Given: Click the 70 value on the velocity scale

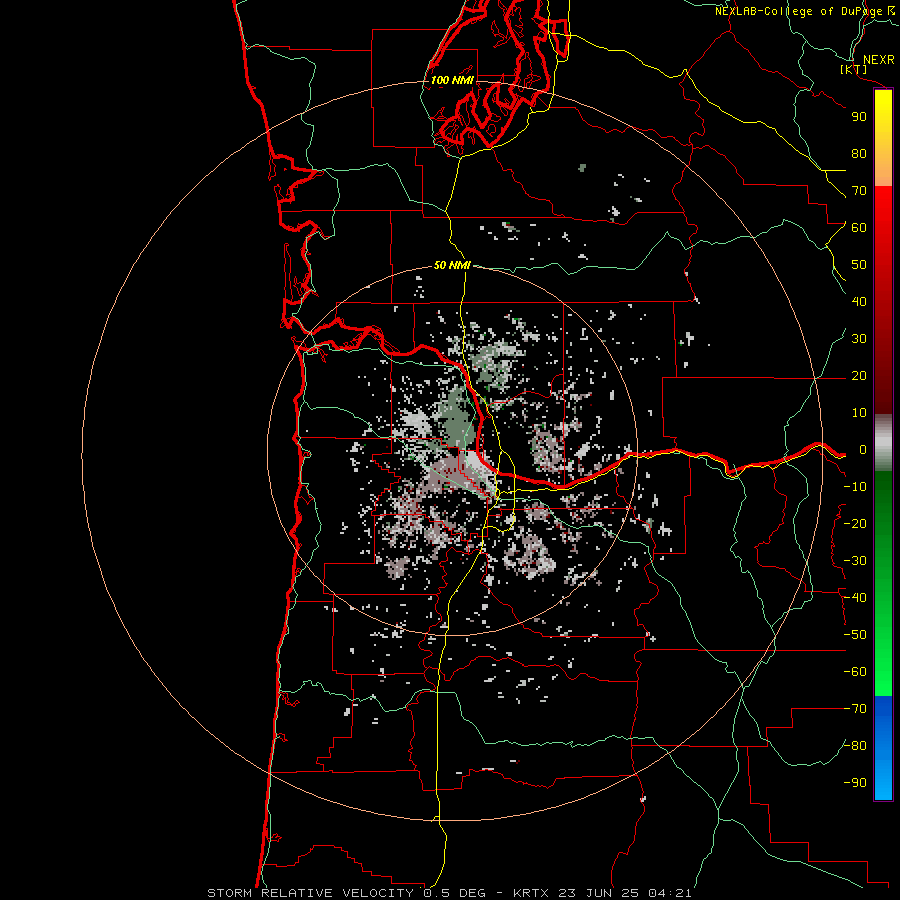Looking at the screenshot, I should click(x=859, y=191).
